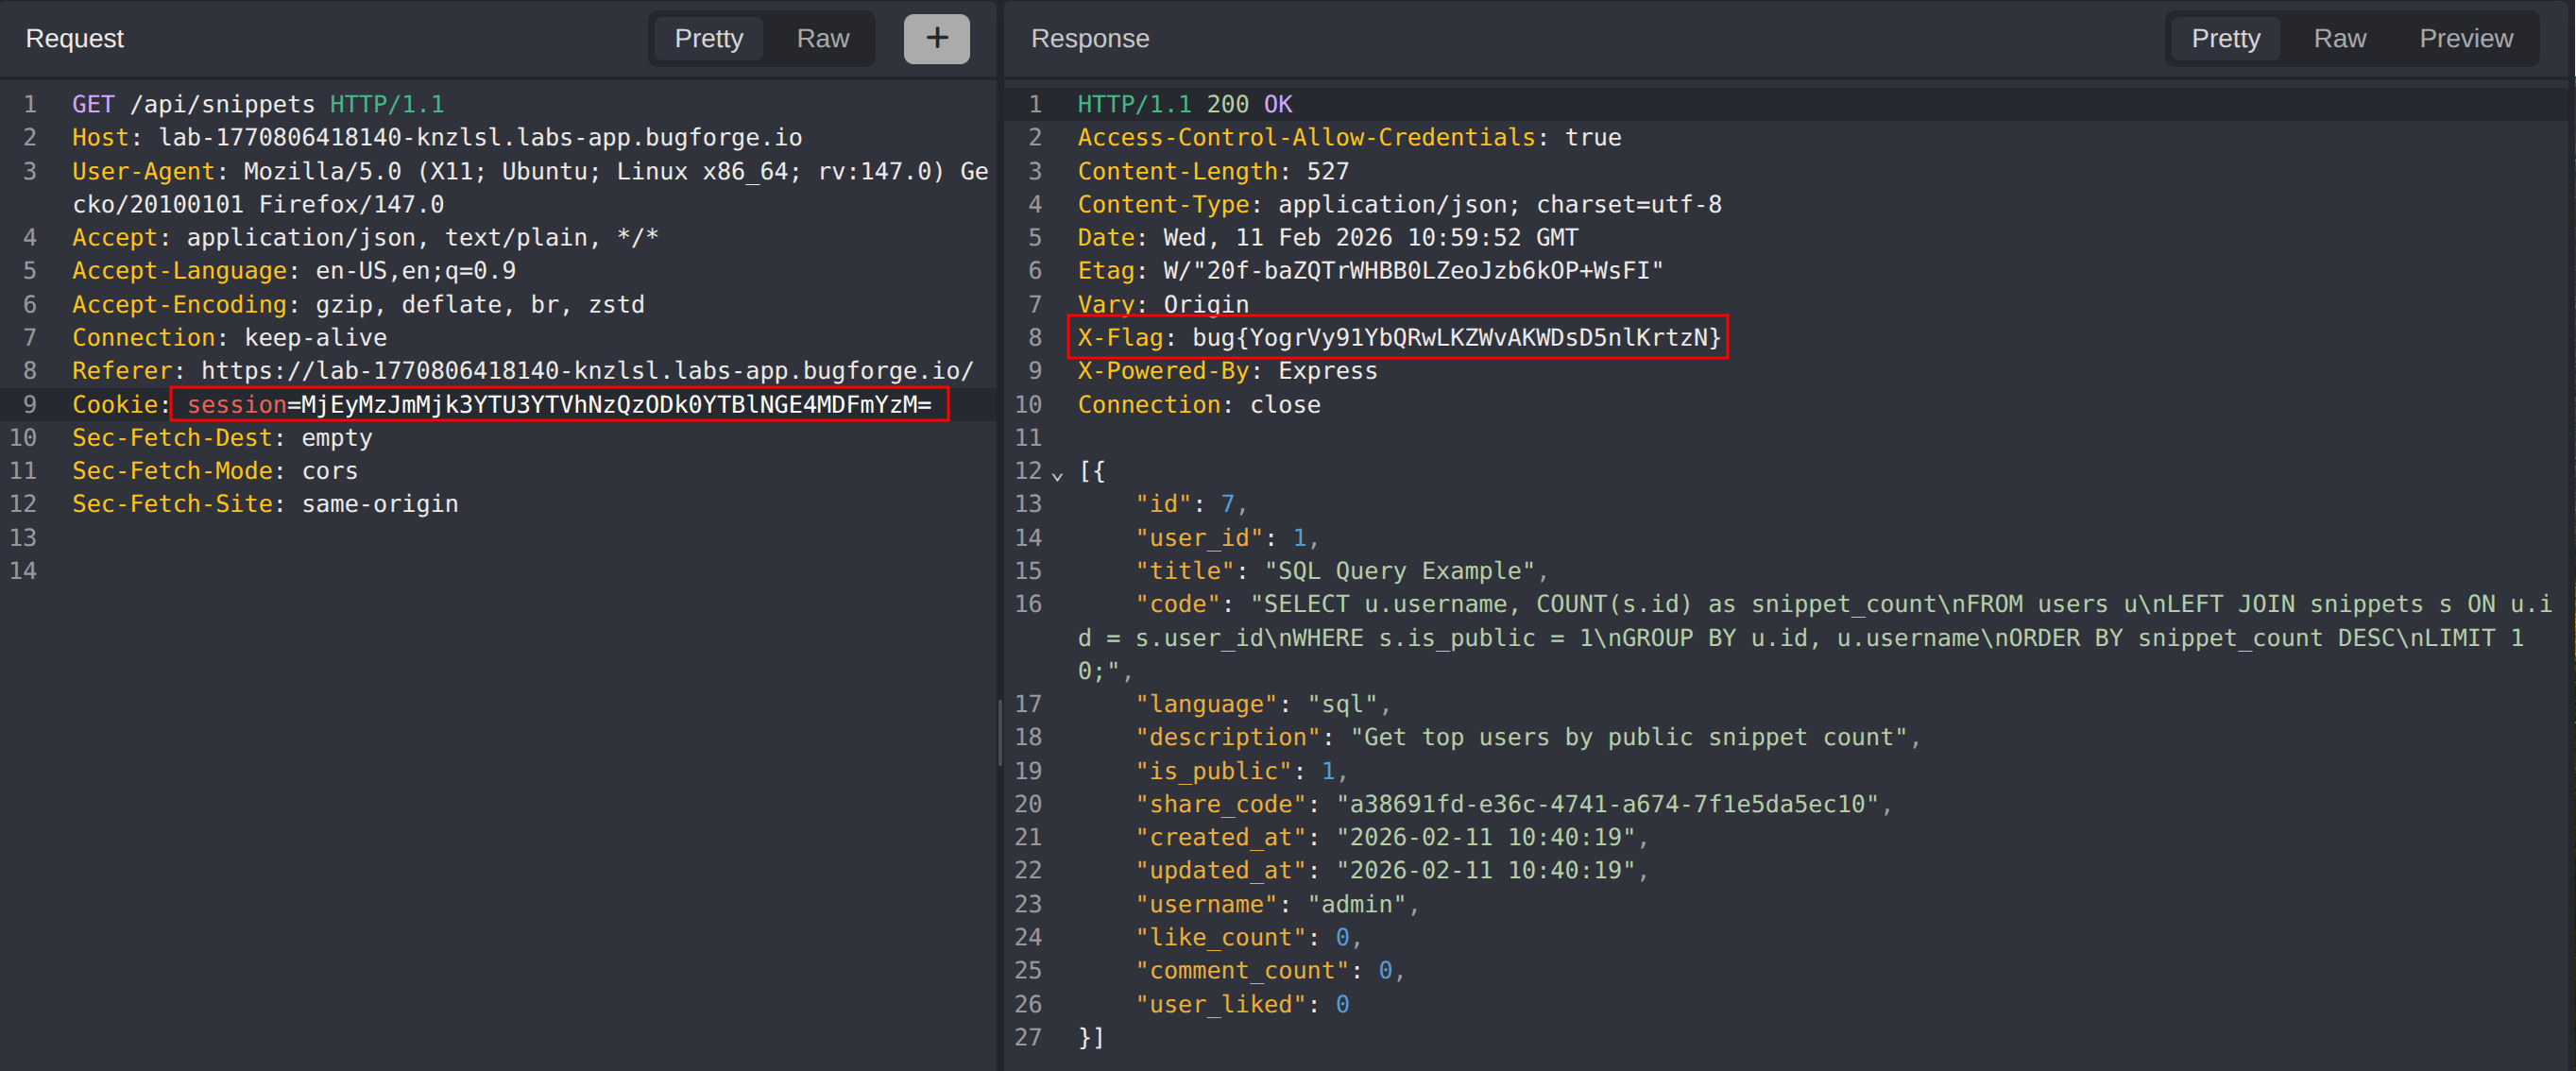2576x1071 pixels.
Task: Click the Request panel title
Action: (75, 39)
